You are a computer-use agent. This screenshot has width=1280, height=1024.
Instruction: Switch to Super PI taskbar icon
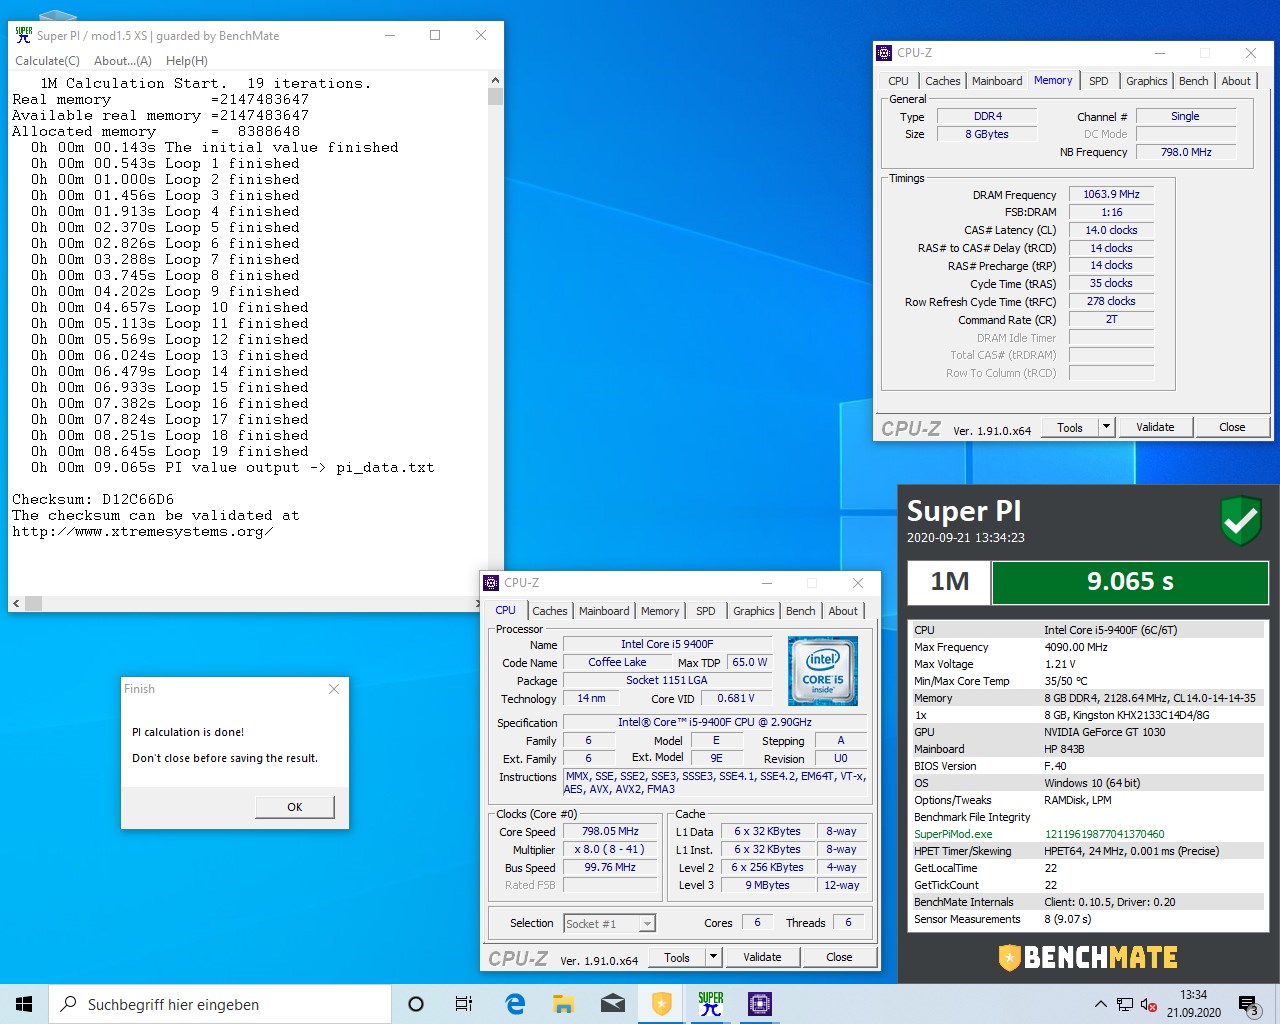point(710,1004)
